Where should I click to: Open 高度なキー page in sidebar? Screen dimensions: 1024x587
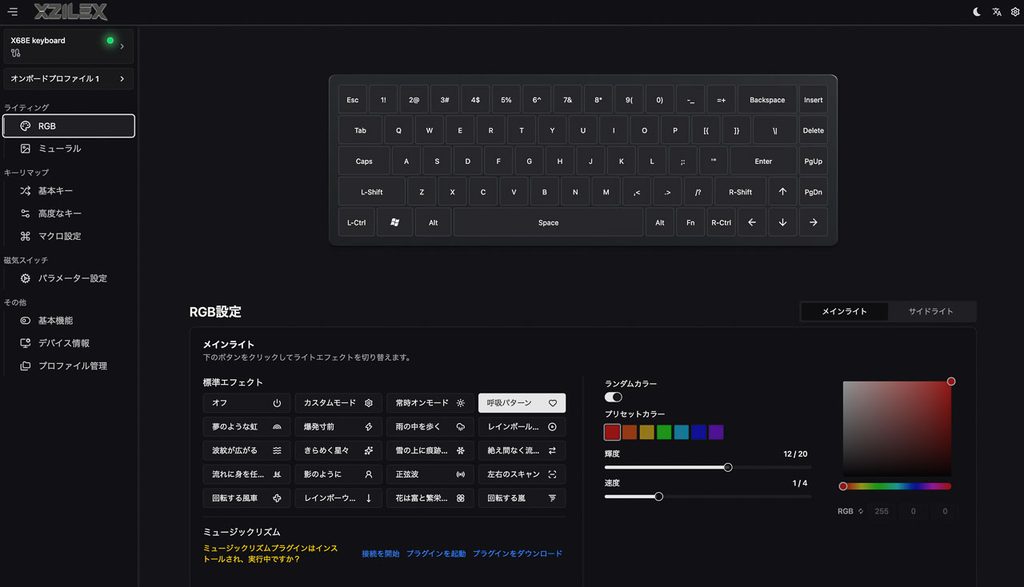tap(69, 214)
